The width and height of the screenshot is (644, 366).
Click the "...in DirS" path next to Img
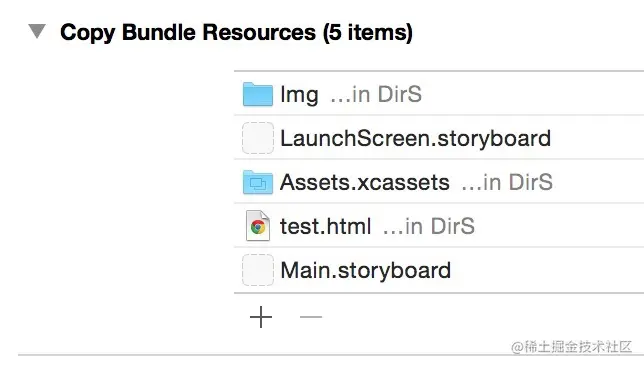376,94
